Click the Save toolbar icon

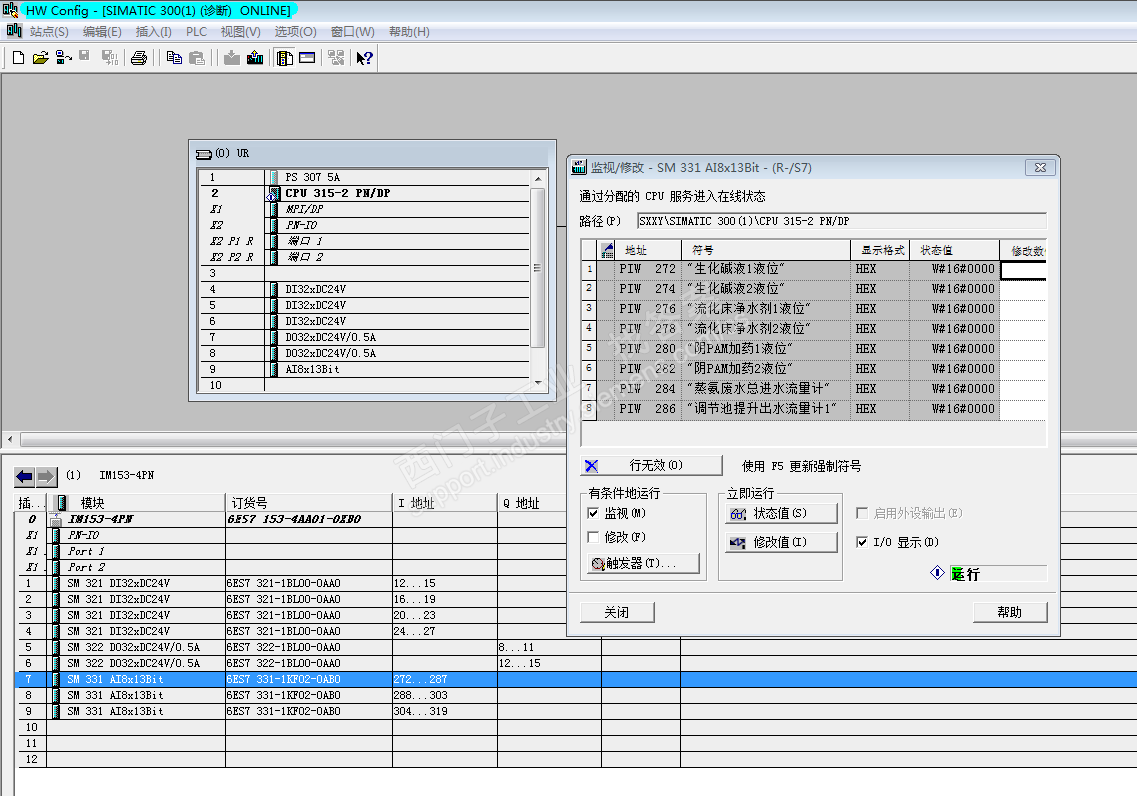click(x=84, y=57)
